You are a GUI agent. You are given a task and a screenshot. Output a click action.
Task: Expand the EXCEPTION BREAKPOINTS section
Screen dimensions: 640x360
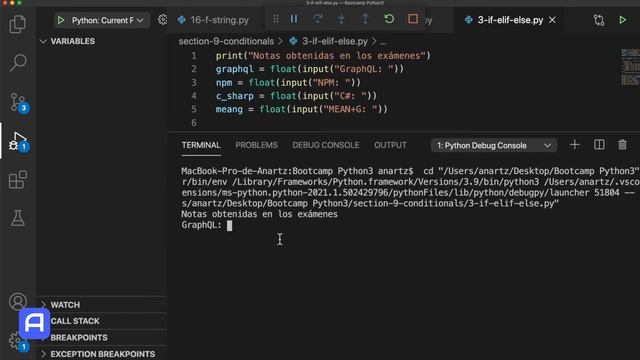(98, 354)
